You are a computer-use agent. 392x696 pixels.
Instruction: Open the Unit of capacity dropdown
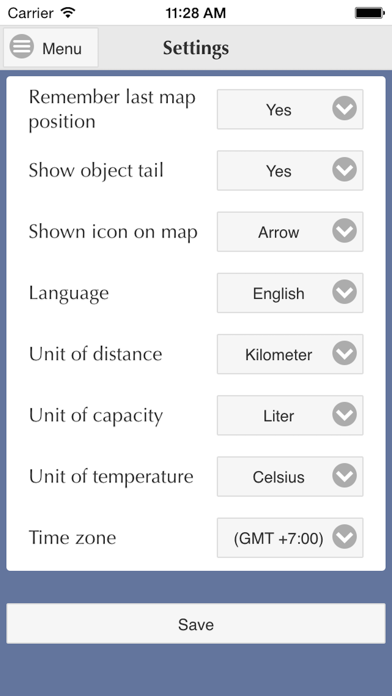tap(290, 415)
